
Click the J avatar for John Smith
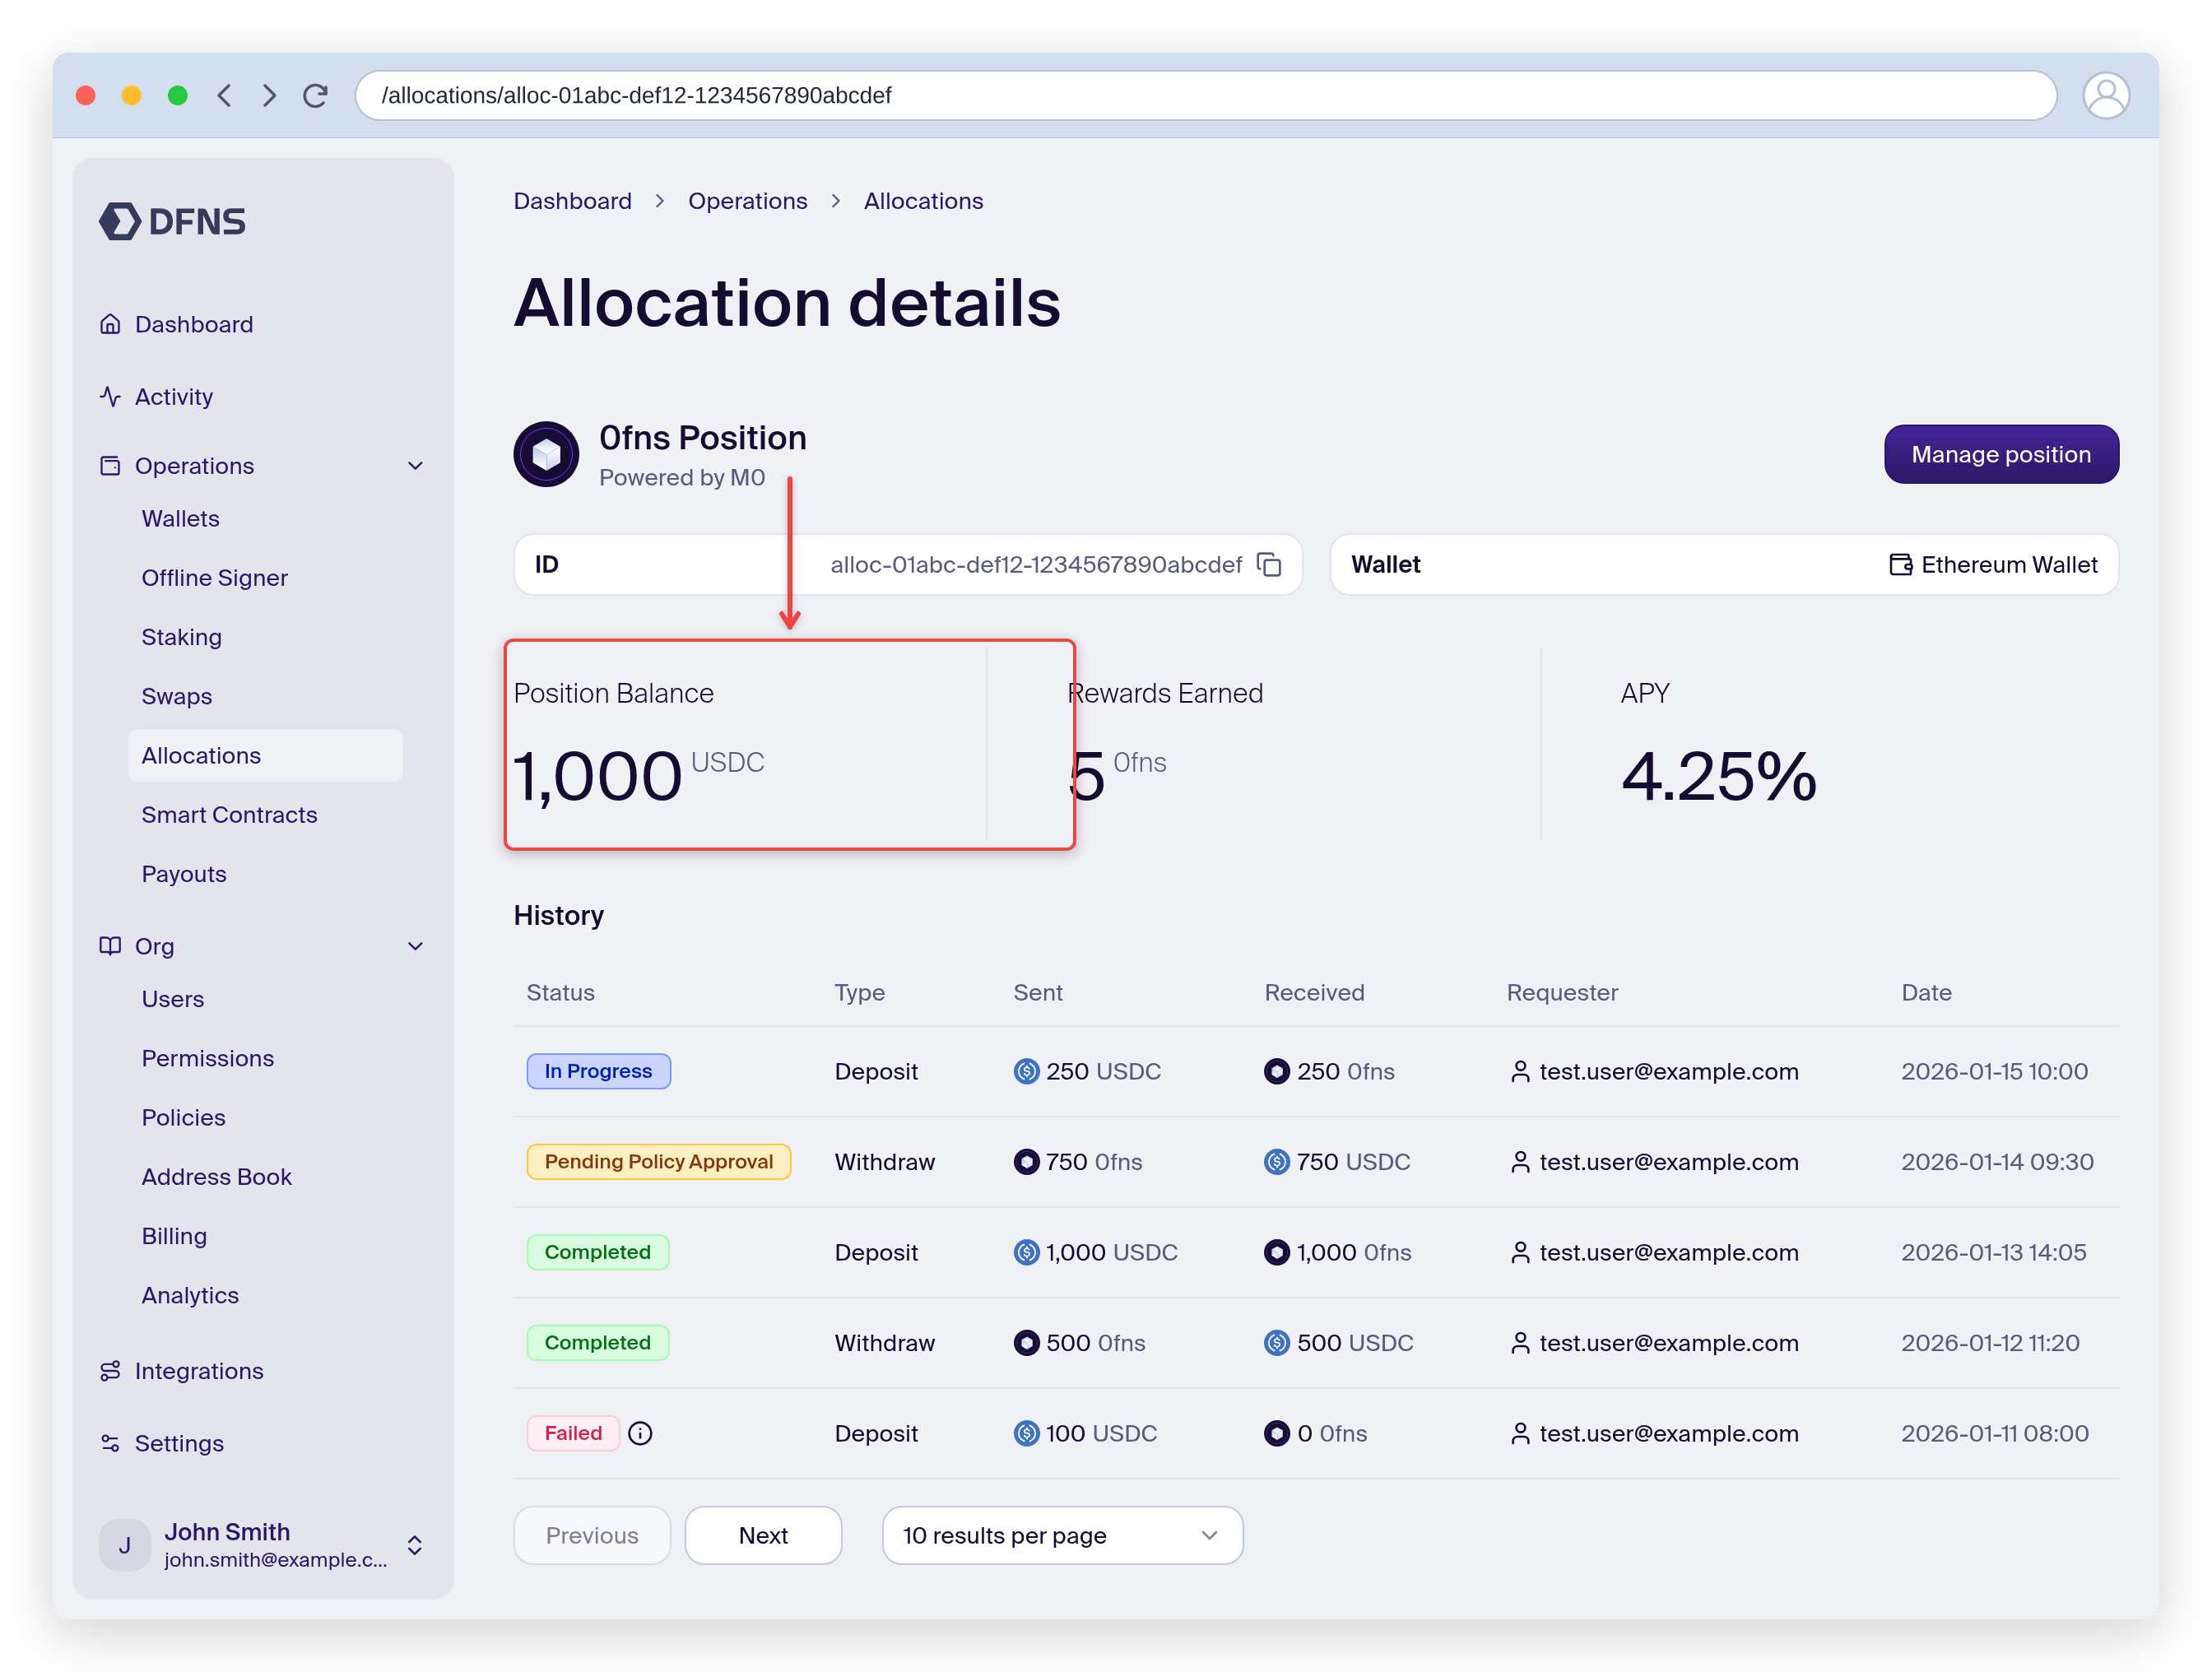[125, 1545]
